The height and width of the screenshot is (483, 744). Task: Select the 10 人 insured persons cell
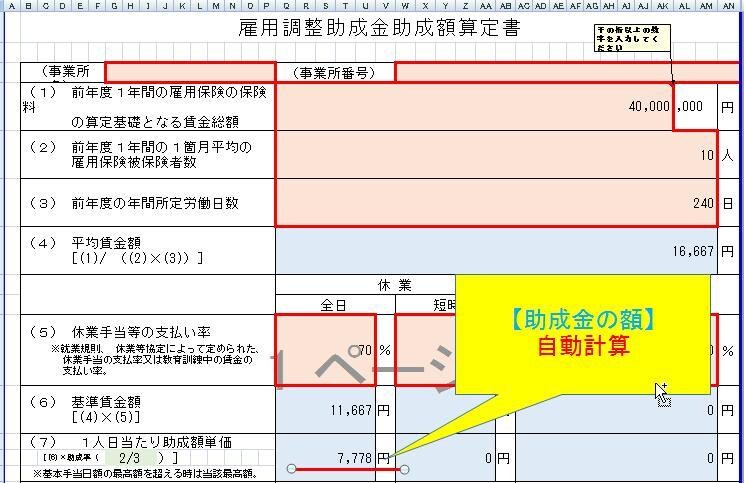[x=496, y=155]
